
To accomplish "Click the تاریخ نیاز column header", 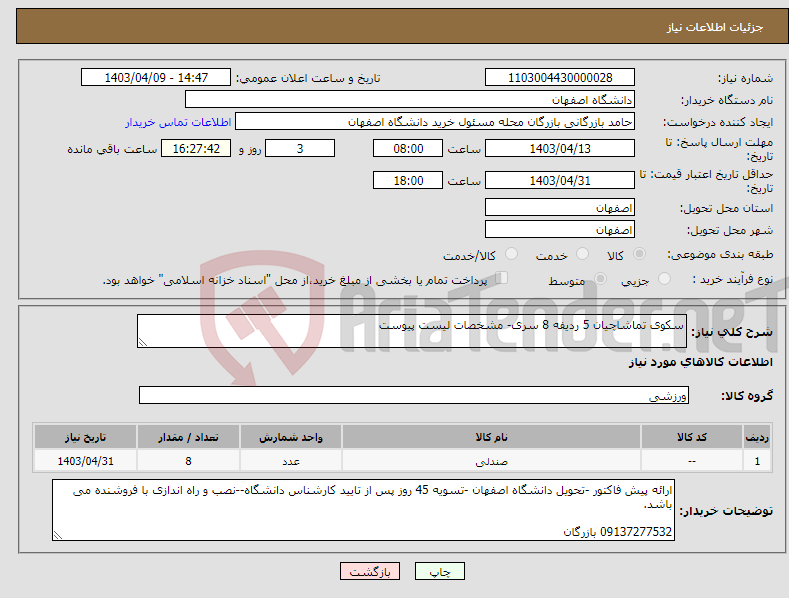I will 85,437.
